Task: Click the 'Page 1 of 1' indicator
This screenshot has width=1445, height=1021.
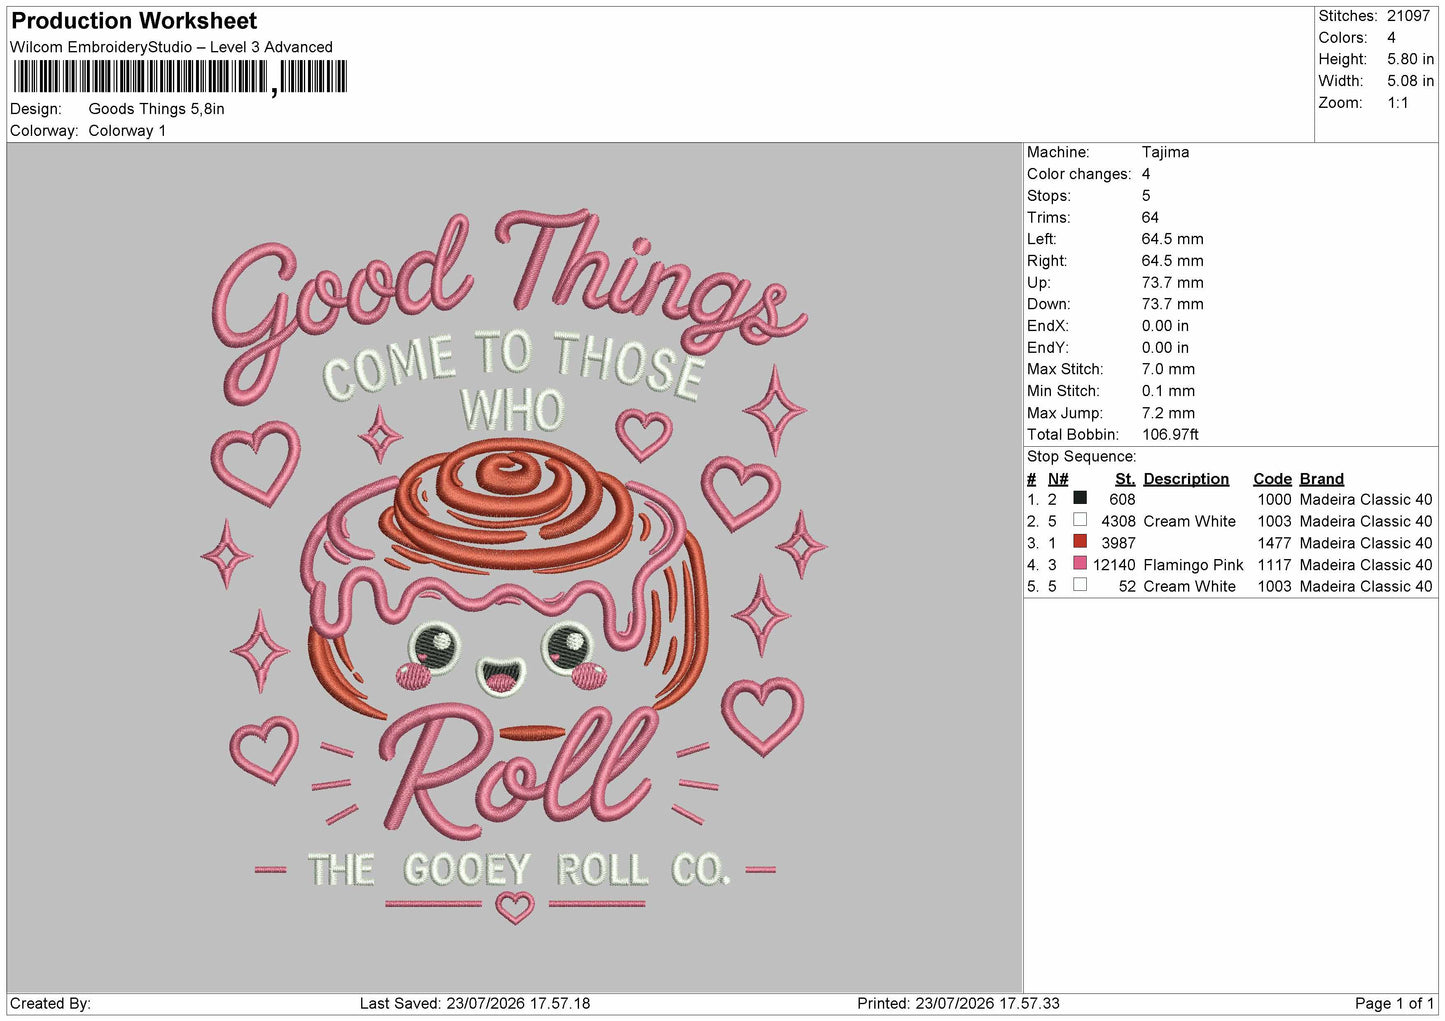Action: (x=1394, y=1003)
